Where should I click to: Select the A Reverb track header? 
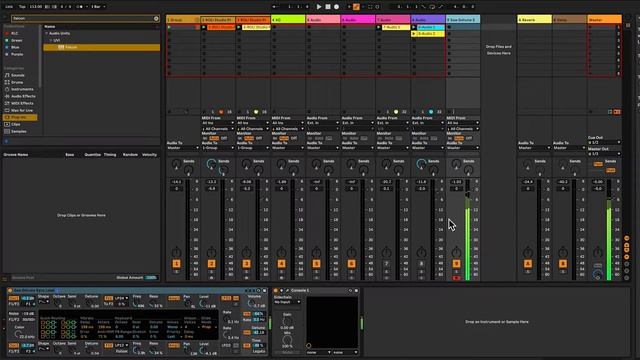[x=534, y=20]
